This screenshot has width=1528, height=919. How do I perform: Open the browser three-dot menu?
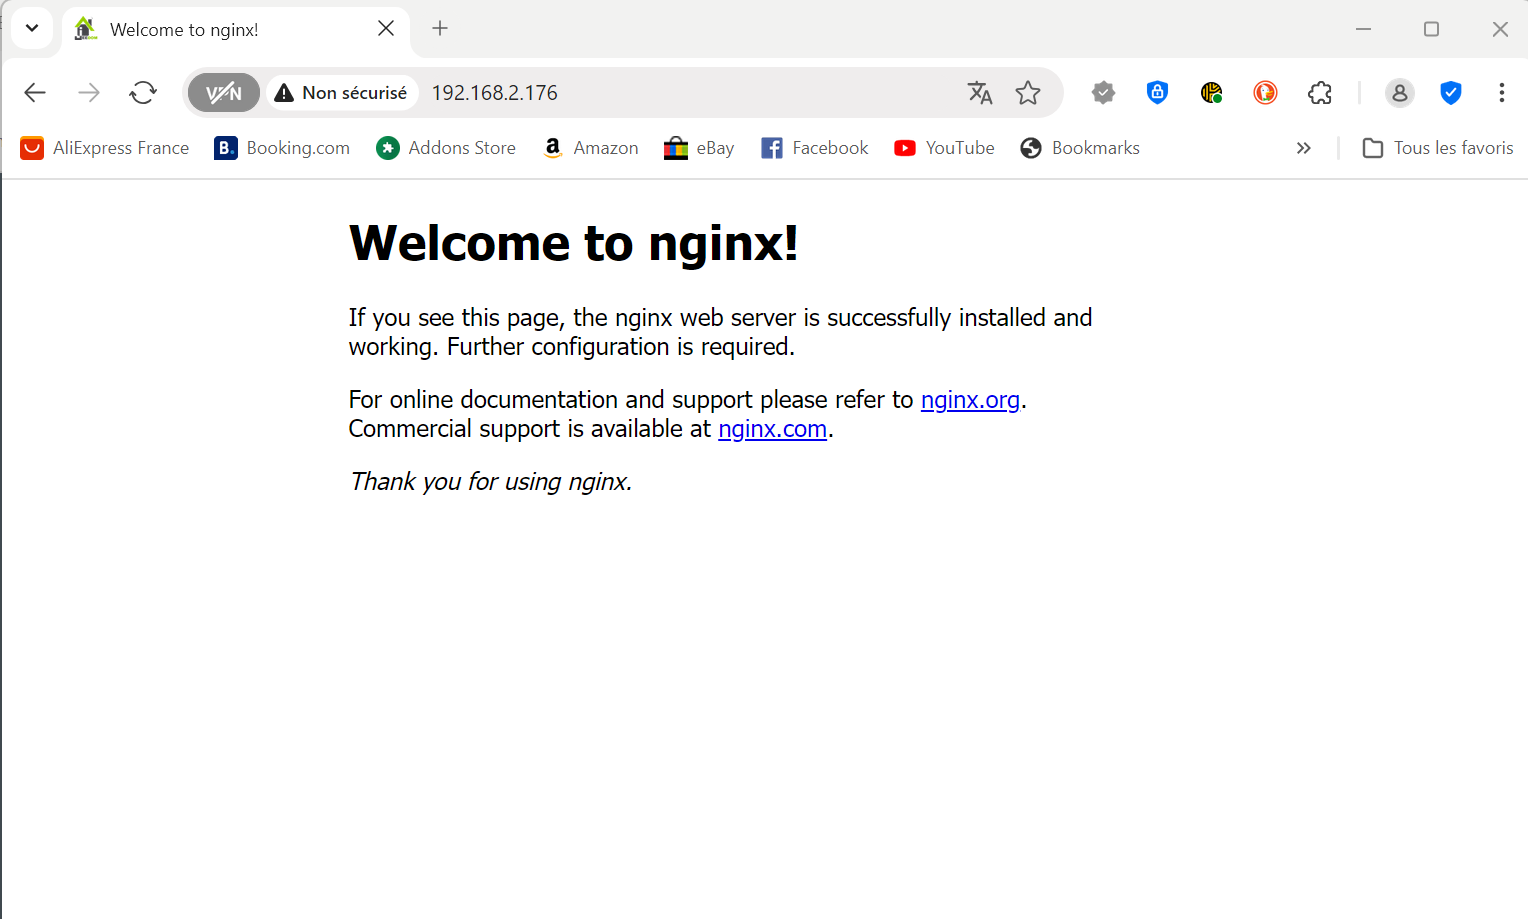(1501, 93)
